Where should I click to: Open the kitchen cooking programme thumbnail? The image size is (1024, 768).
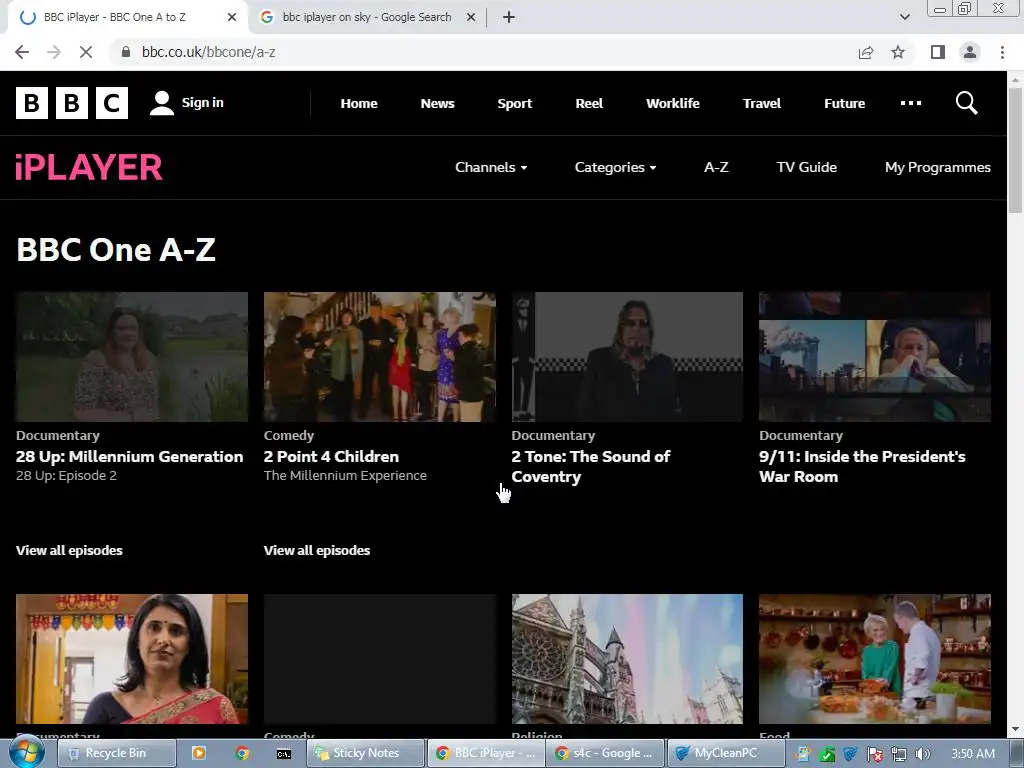(x=875, y=659)
